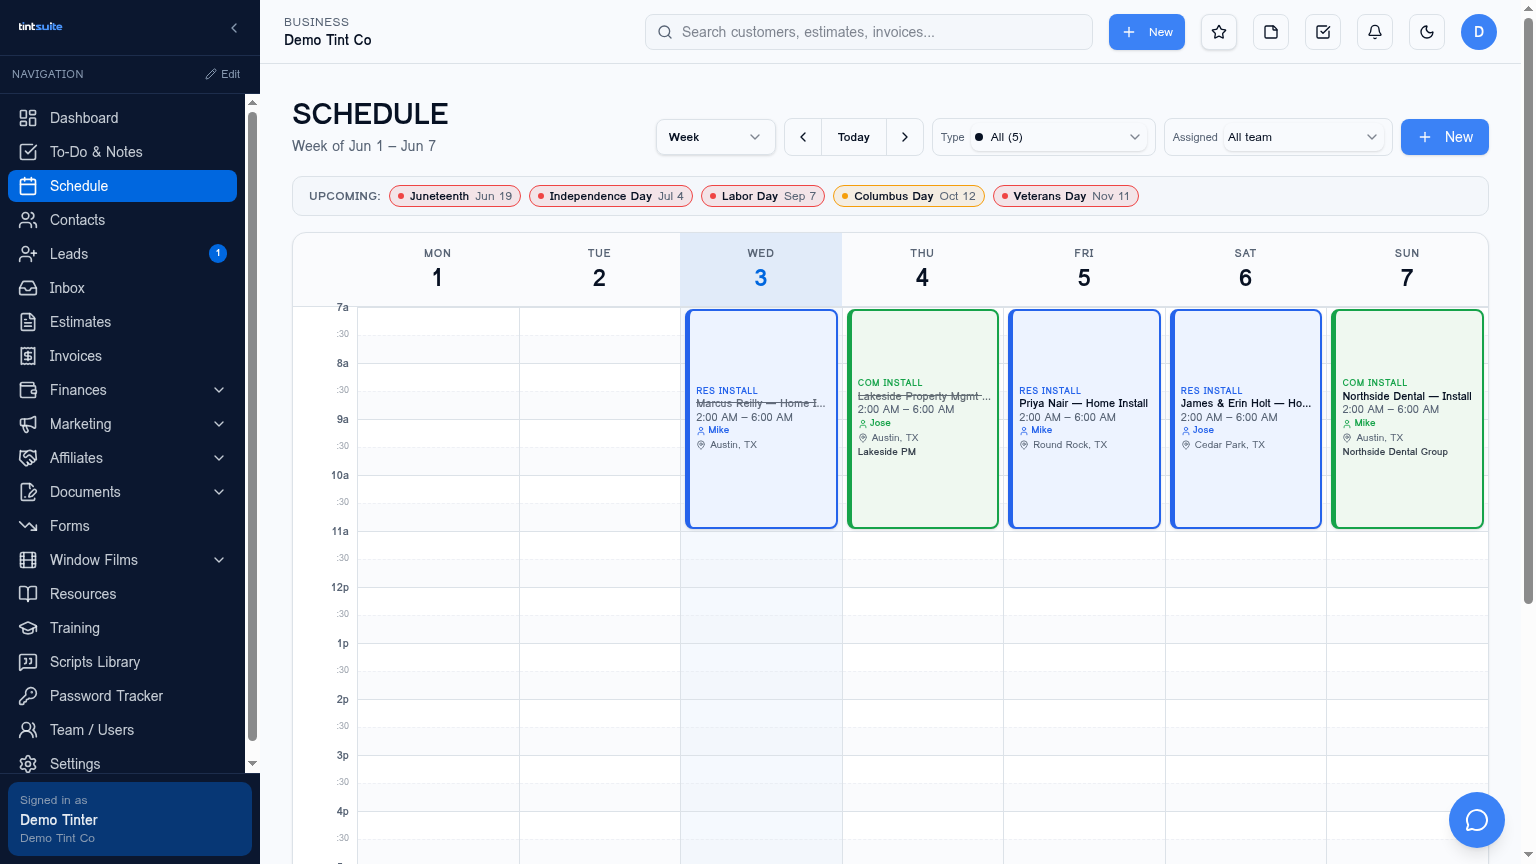Click the tintsuite logo
Screen dimensions: 1536x864
[40, 27]
